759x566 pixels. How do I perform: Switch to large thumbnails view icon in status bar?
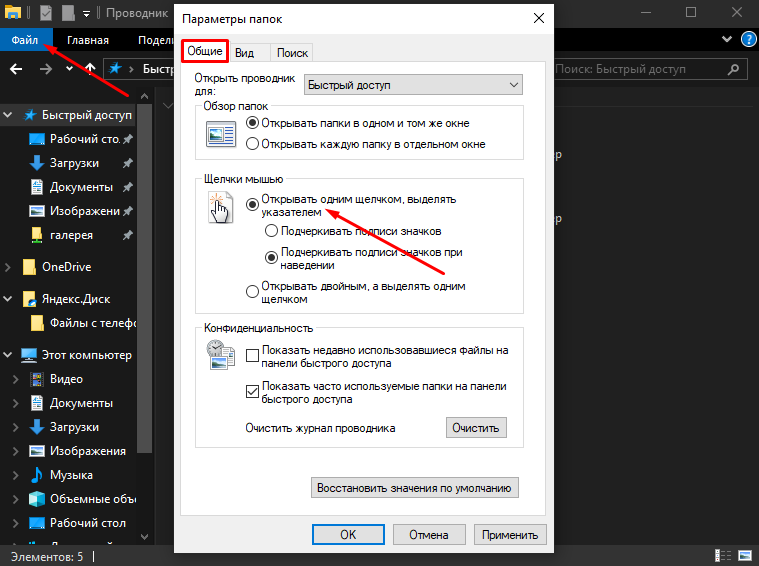(744, 556)
